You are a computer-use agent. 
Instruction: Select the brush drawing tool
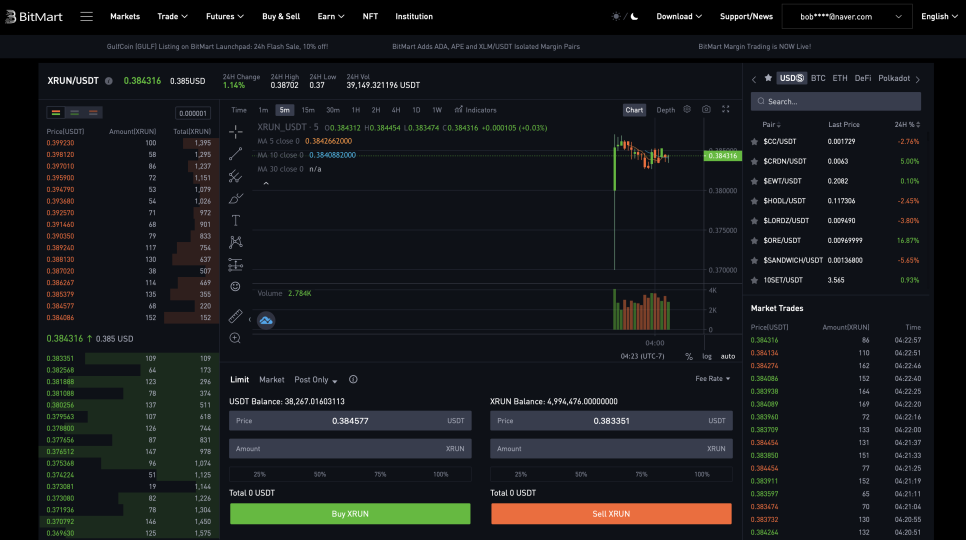(235, 198)
